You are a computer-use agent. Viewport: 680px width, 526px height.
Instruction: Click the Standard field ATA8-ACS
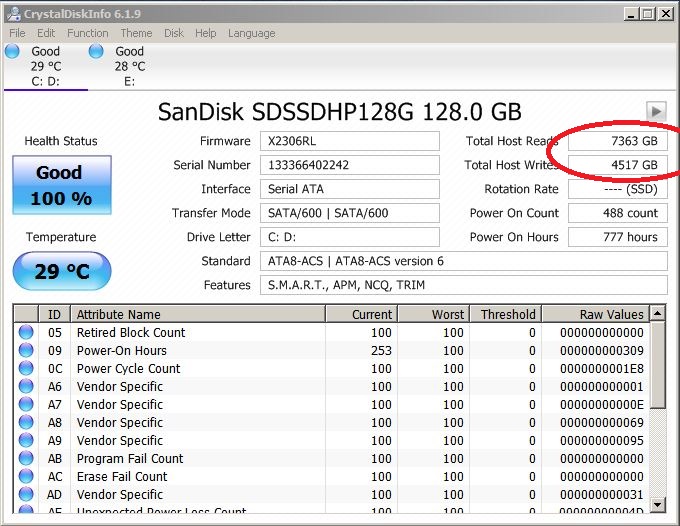[464, 261]
